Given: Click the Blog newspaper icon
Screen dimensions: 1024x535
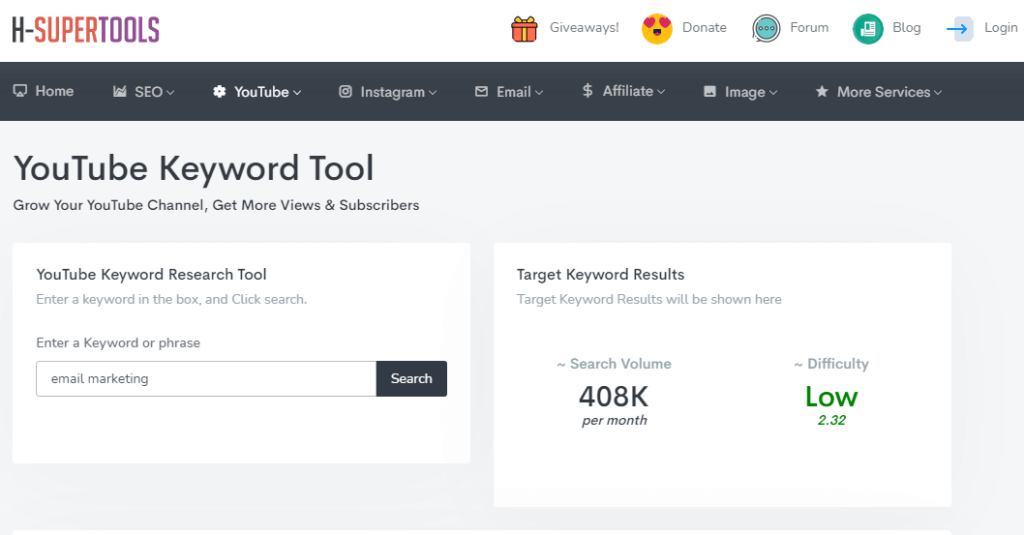Looking at the screenshot, I should point(867,29).
